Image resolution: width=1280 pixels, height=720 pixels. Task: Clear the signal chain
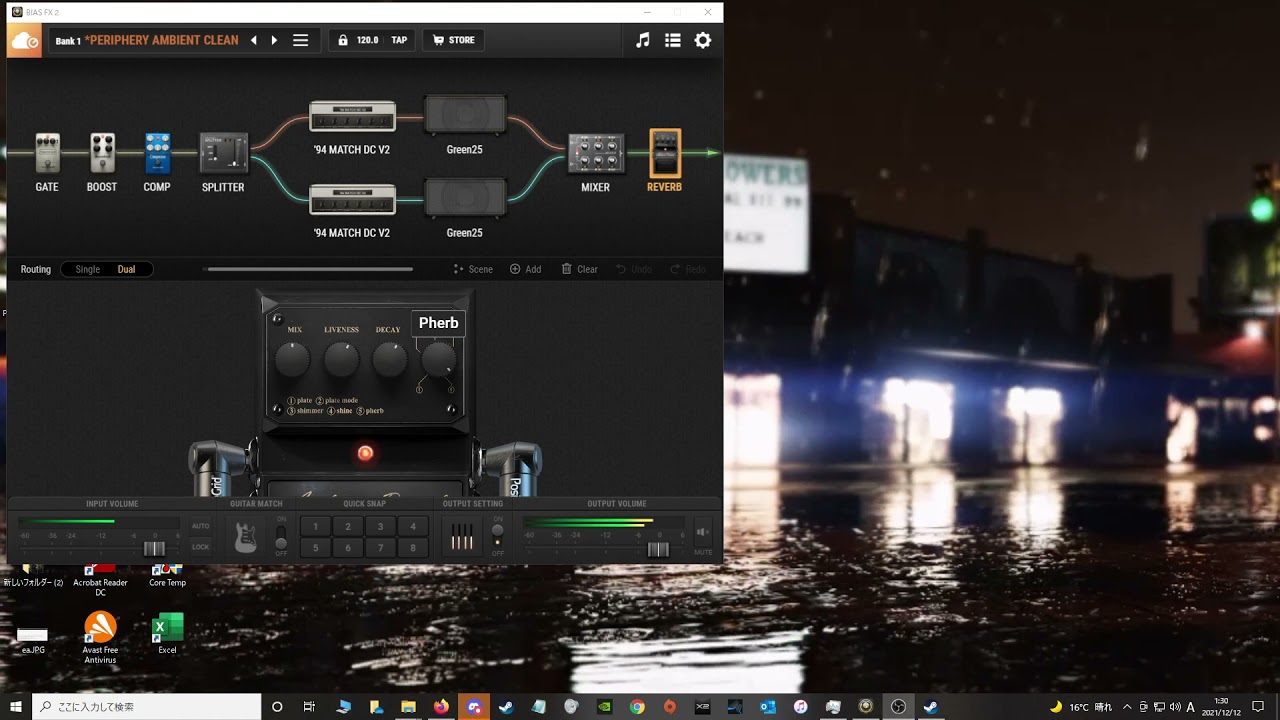[x=579, y=269]
